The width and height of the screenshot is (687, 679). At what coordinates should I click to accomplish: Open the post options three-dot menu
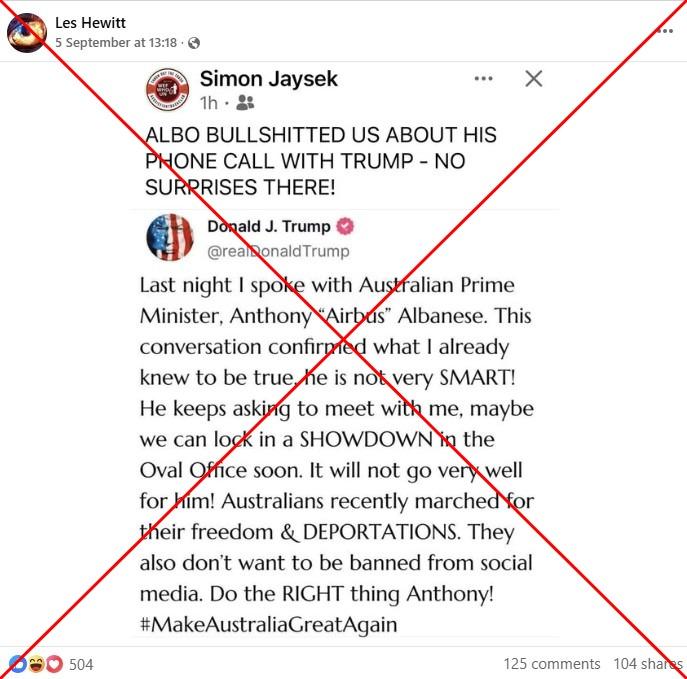pos(665,31)
